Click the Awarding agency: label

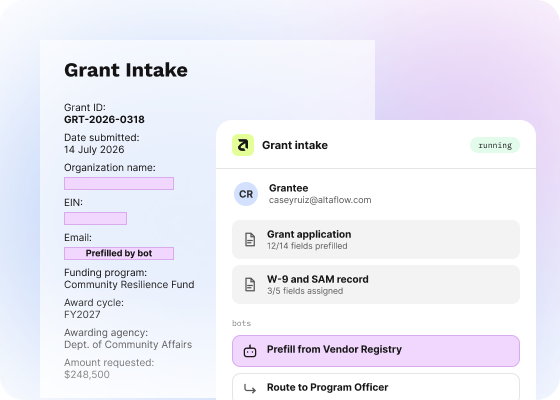(x=106, y=332)
